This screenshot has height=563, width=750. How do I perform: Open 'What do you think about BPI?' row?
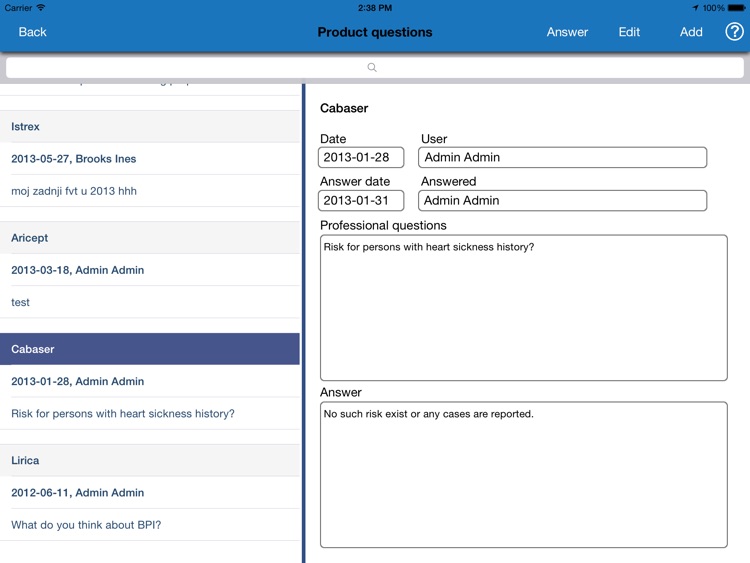[150, 525]
